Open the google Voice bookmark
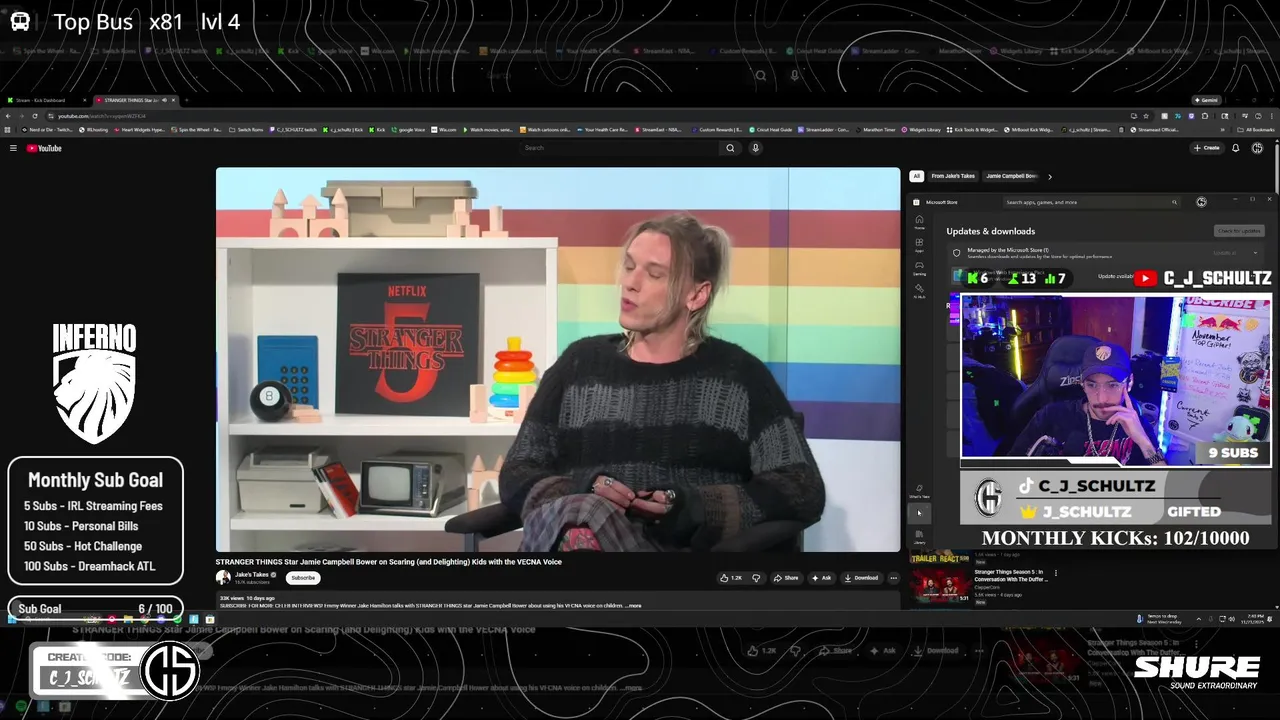This screenshot has height=720, width=1280. click(x=408, y=130)
